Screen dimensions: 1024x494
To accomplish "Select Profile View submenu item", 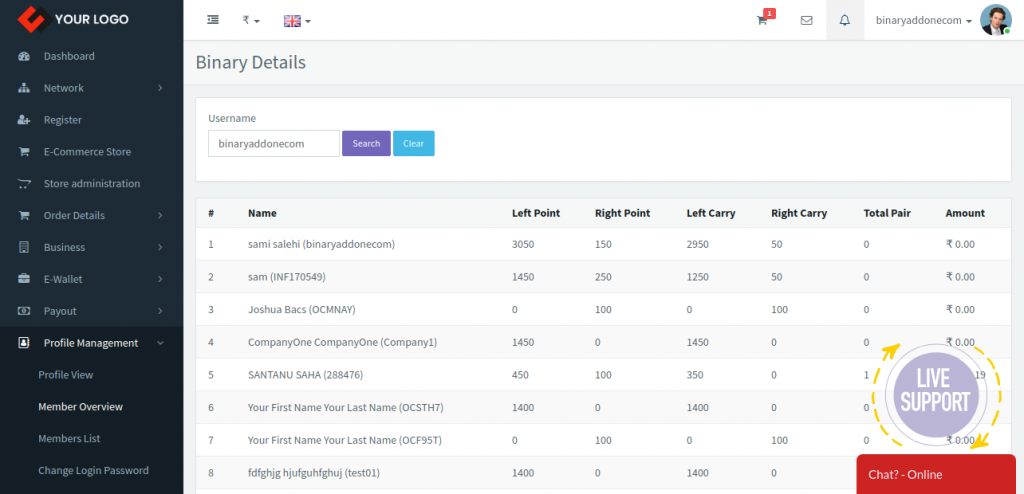I will [66, 375].
